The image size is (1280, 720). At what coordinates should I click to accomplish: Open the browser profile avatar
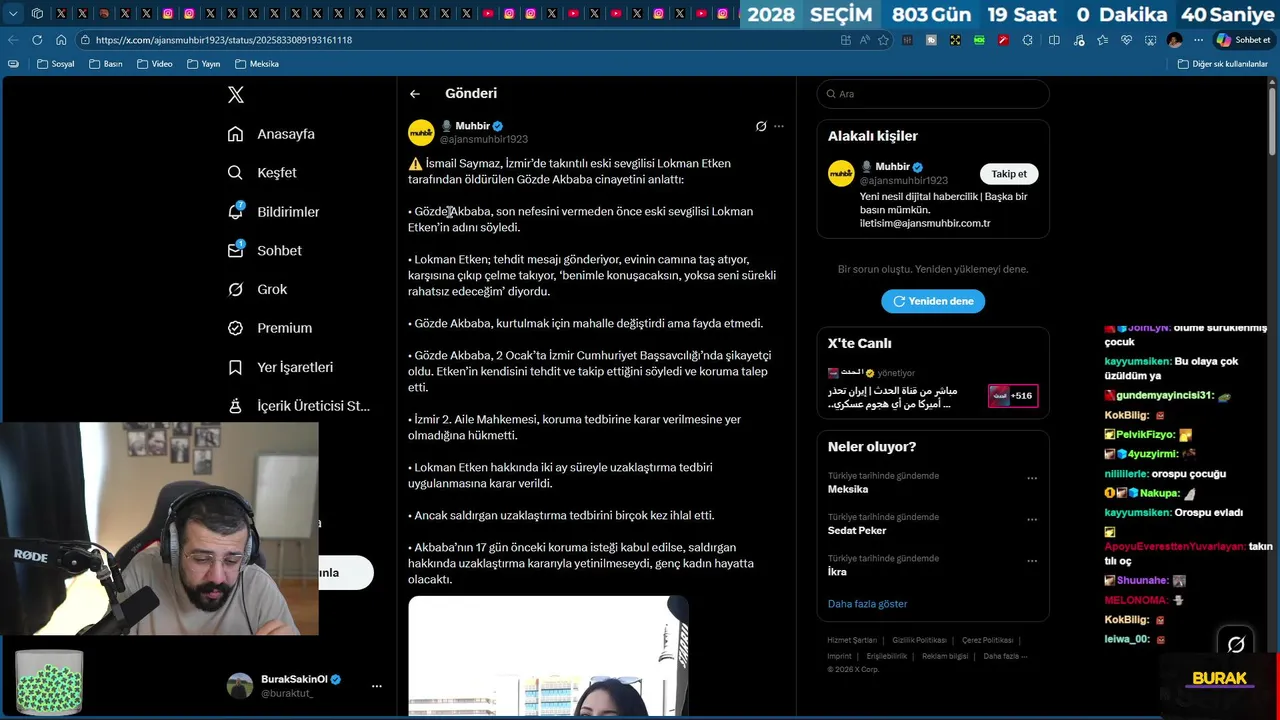pyautogui.click(x=1174, y=40)
